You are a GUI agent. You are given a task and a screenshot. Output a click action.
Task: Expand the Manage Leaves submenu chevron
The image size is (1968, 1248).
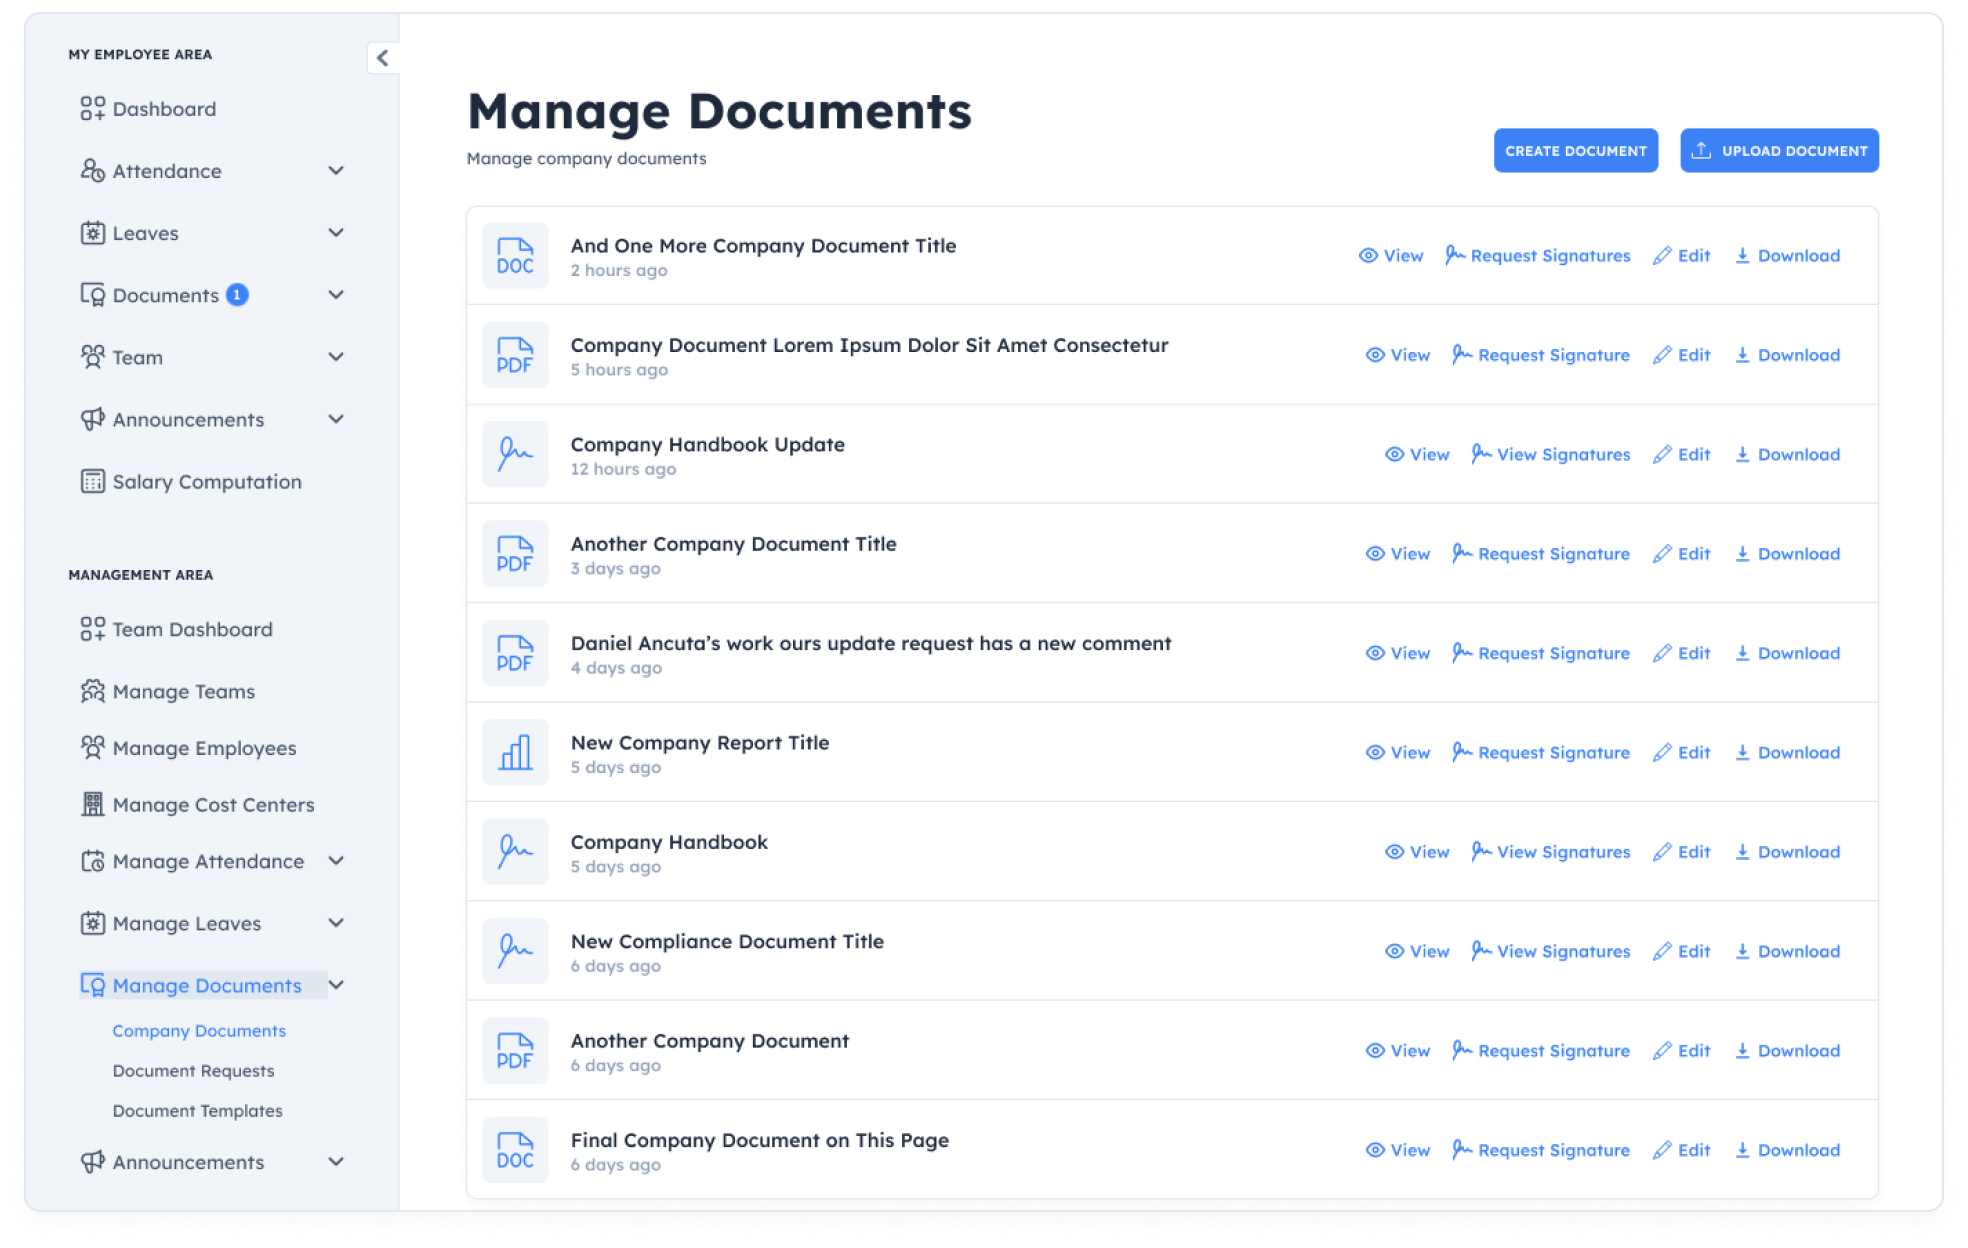pos(336,923)
